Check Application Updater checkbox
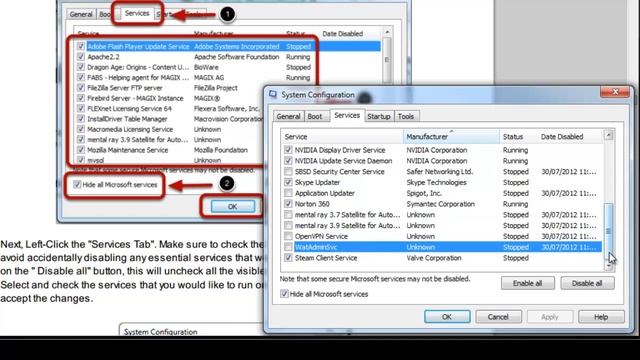 coord(288,193)
